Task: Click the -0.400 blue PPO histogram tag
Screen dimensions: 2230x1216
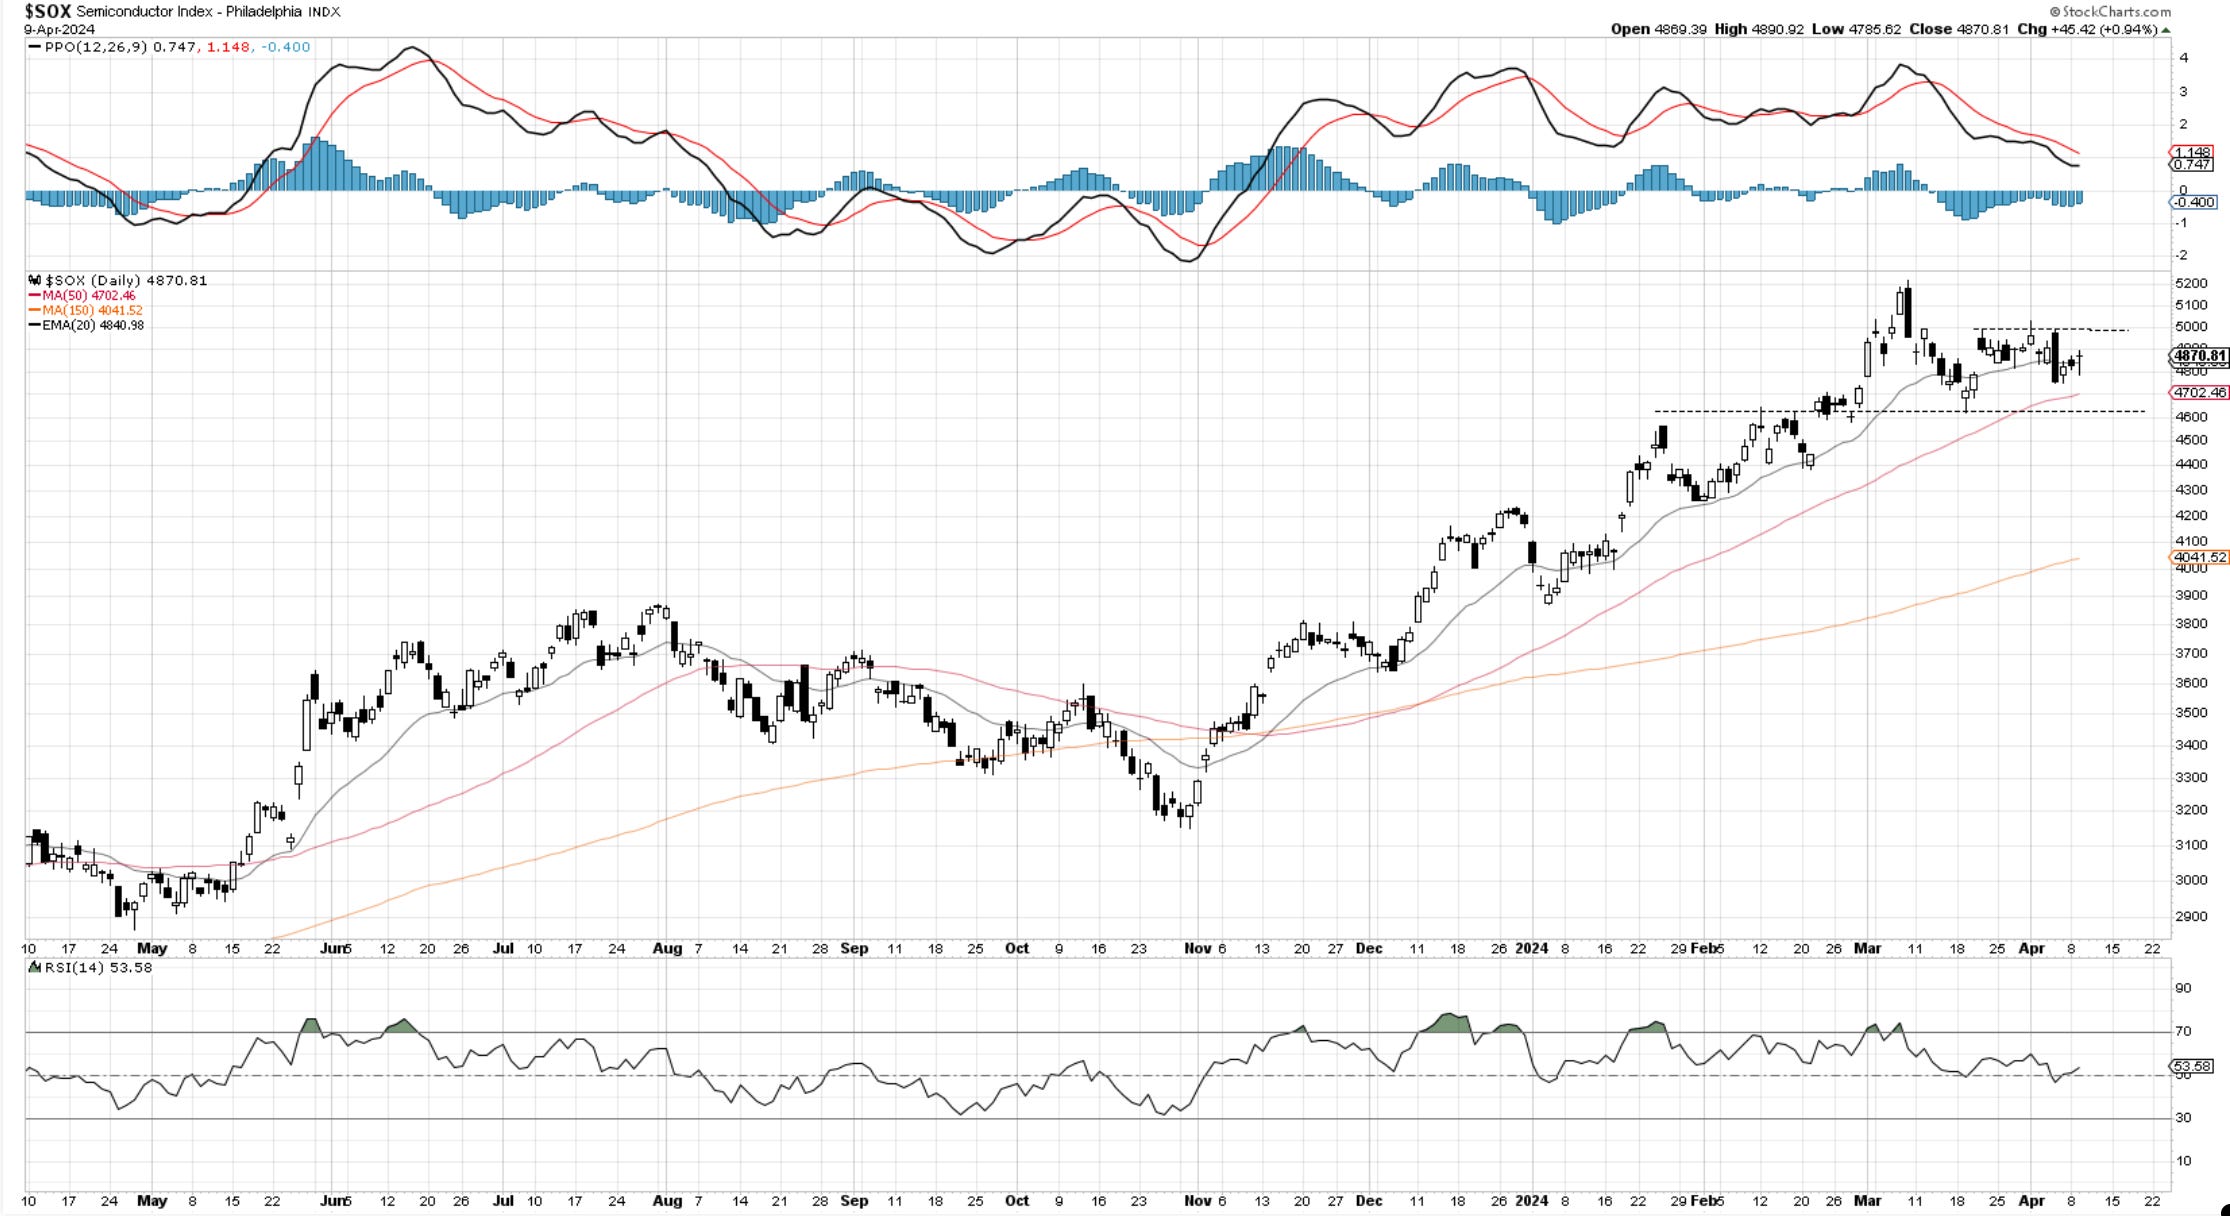Action: pyautogui.click(x=2192, y=202)
